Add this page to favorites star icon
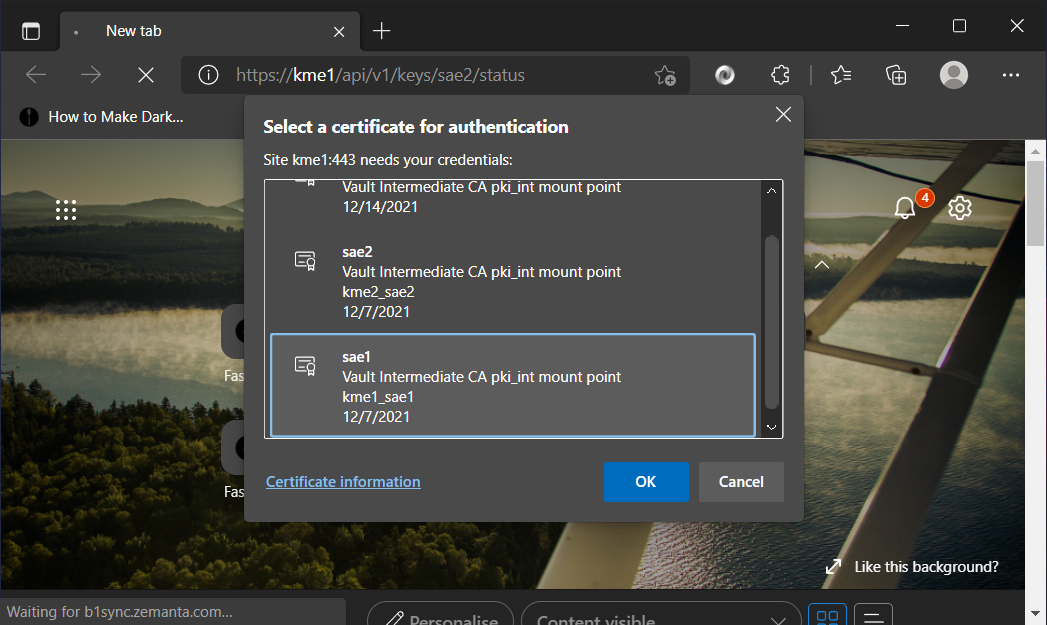The image size is (1047, 625). click(665, 75)
